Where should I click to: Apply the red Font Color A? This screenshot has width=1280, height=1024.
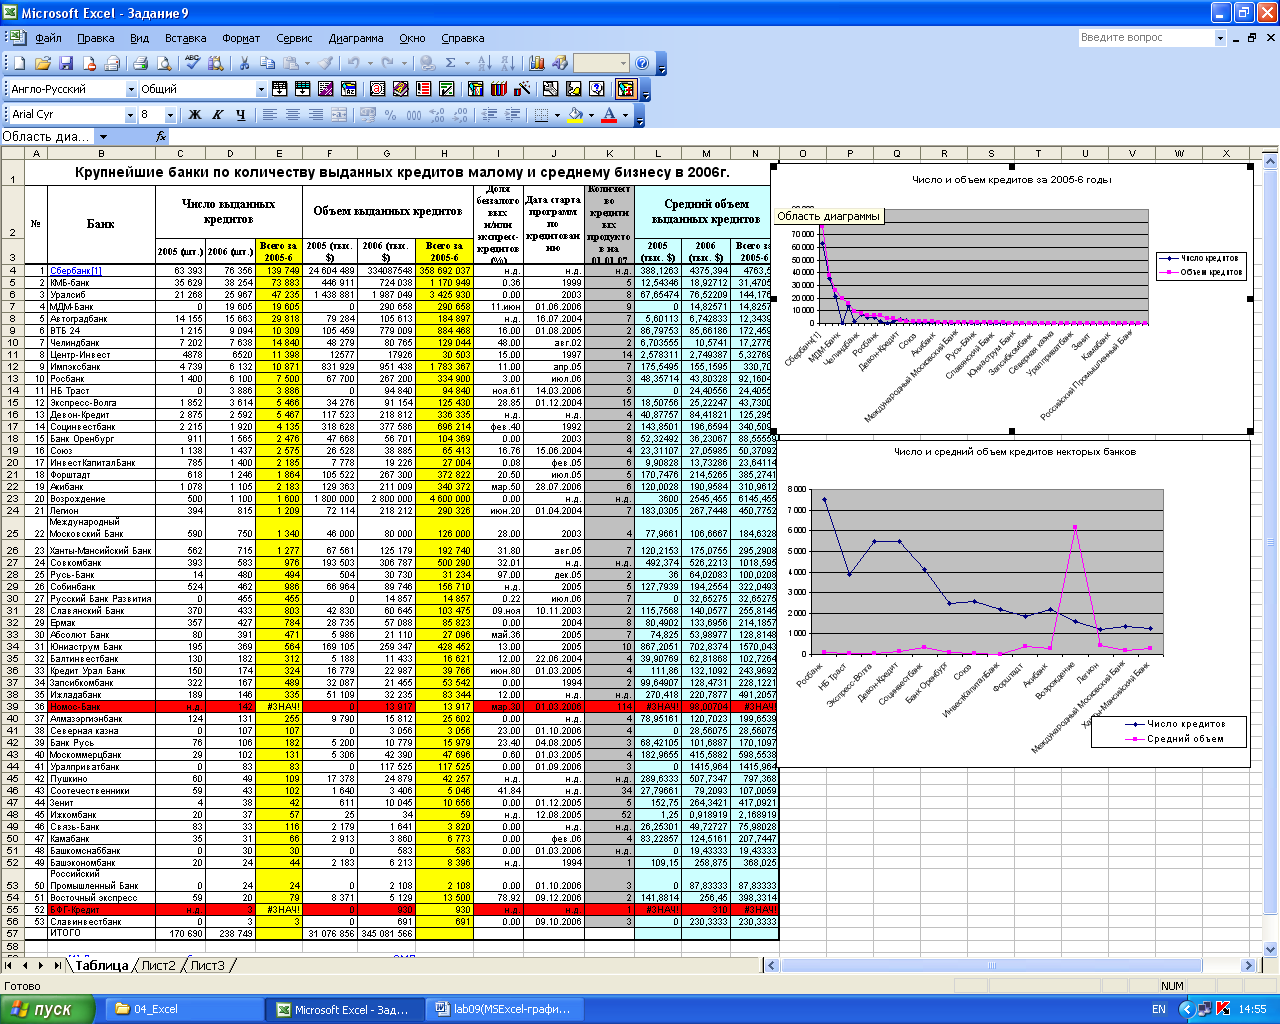coord(609,115)
